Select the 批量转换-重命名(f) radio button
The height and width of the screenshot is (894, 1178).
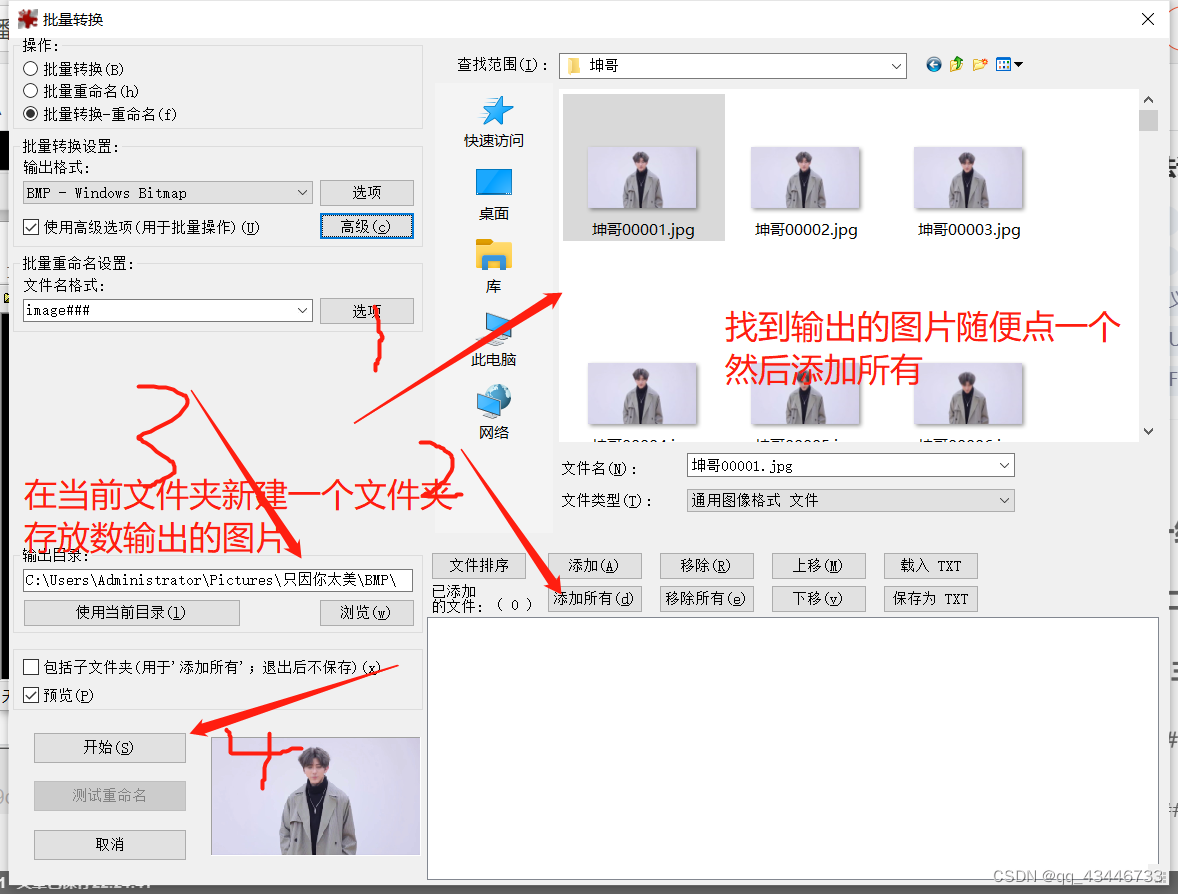coord(31,113)
